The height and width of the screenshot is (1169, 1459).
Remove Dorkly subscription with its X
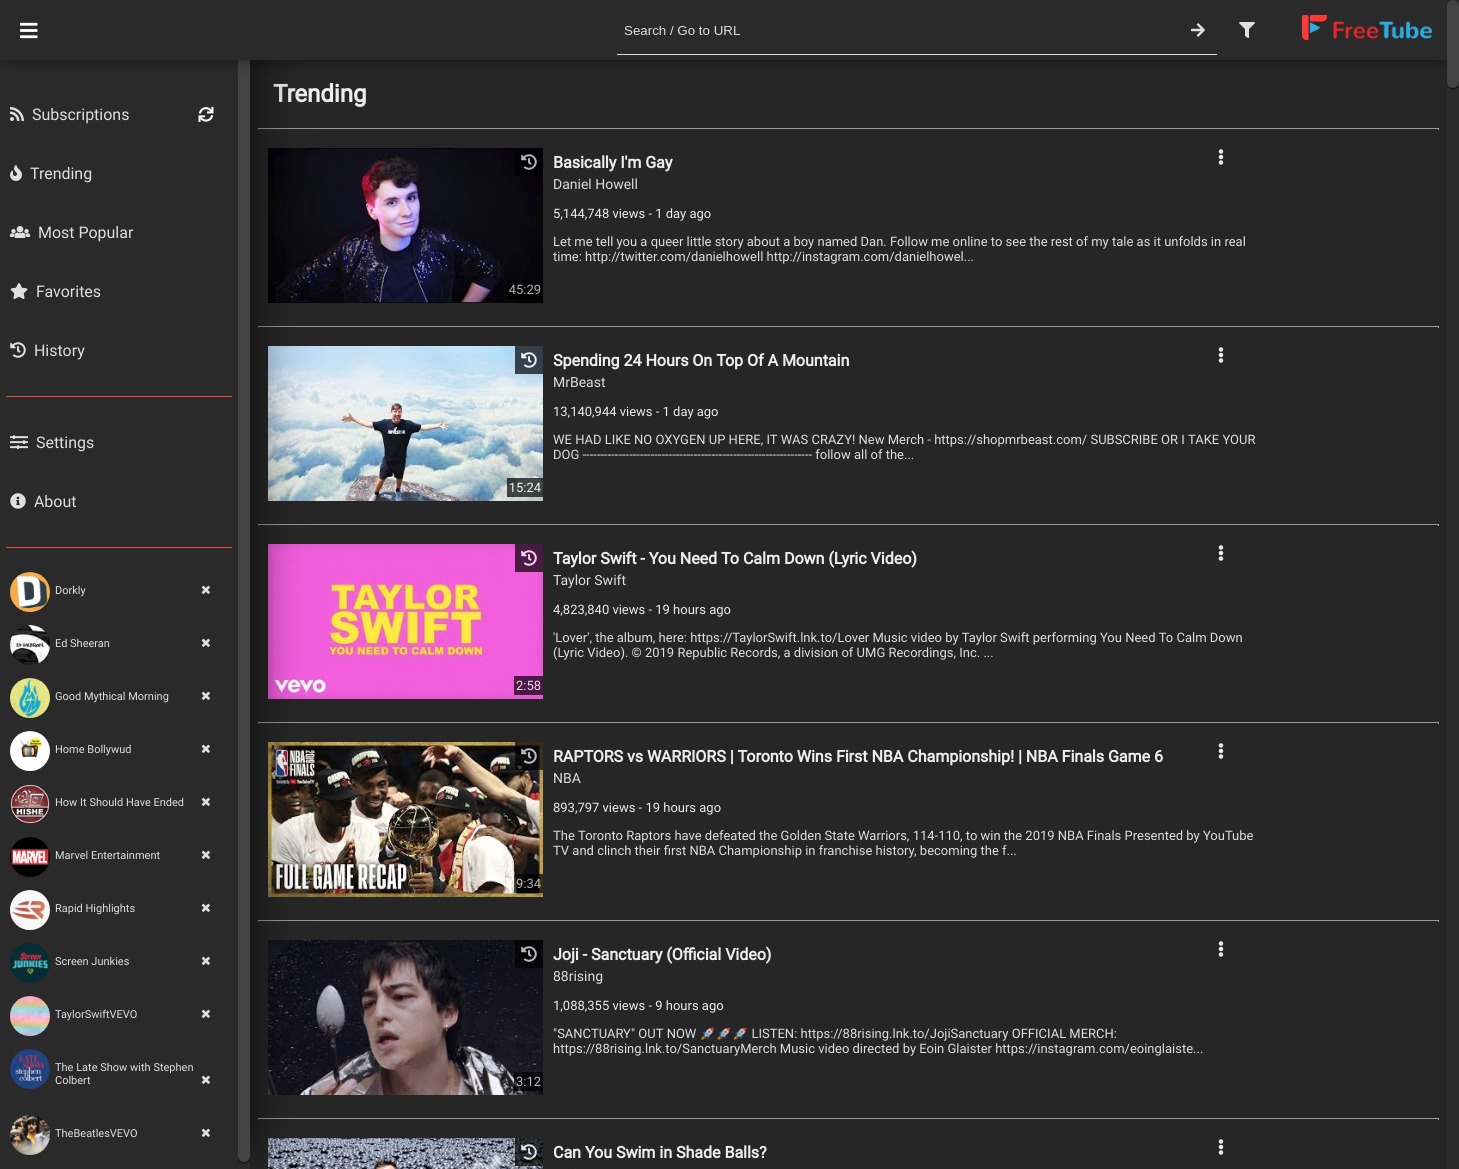[206, 590]
